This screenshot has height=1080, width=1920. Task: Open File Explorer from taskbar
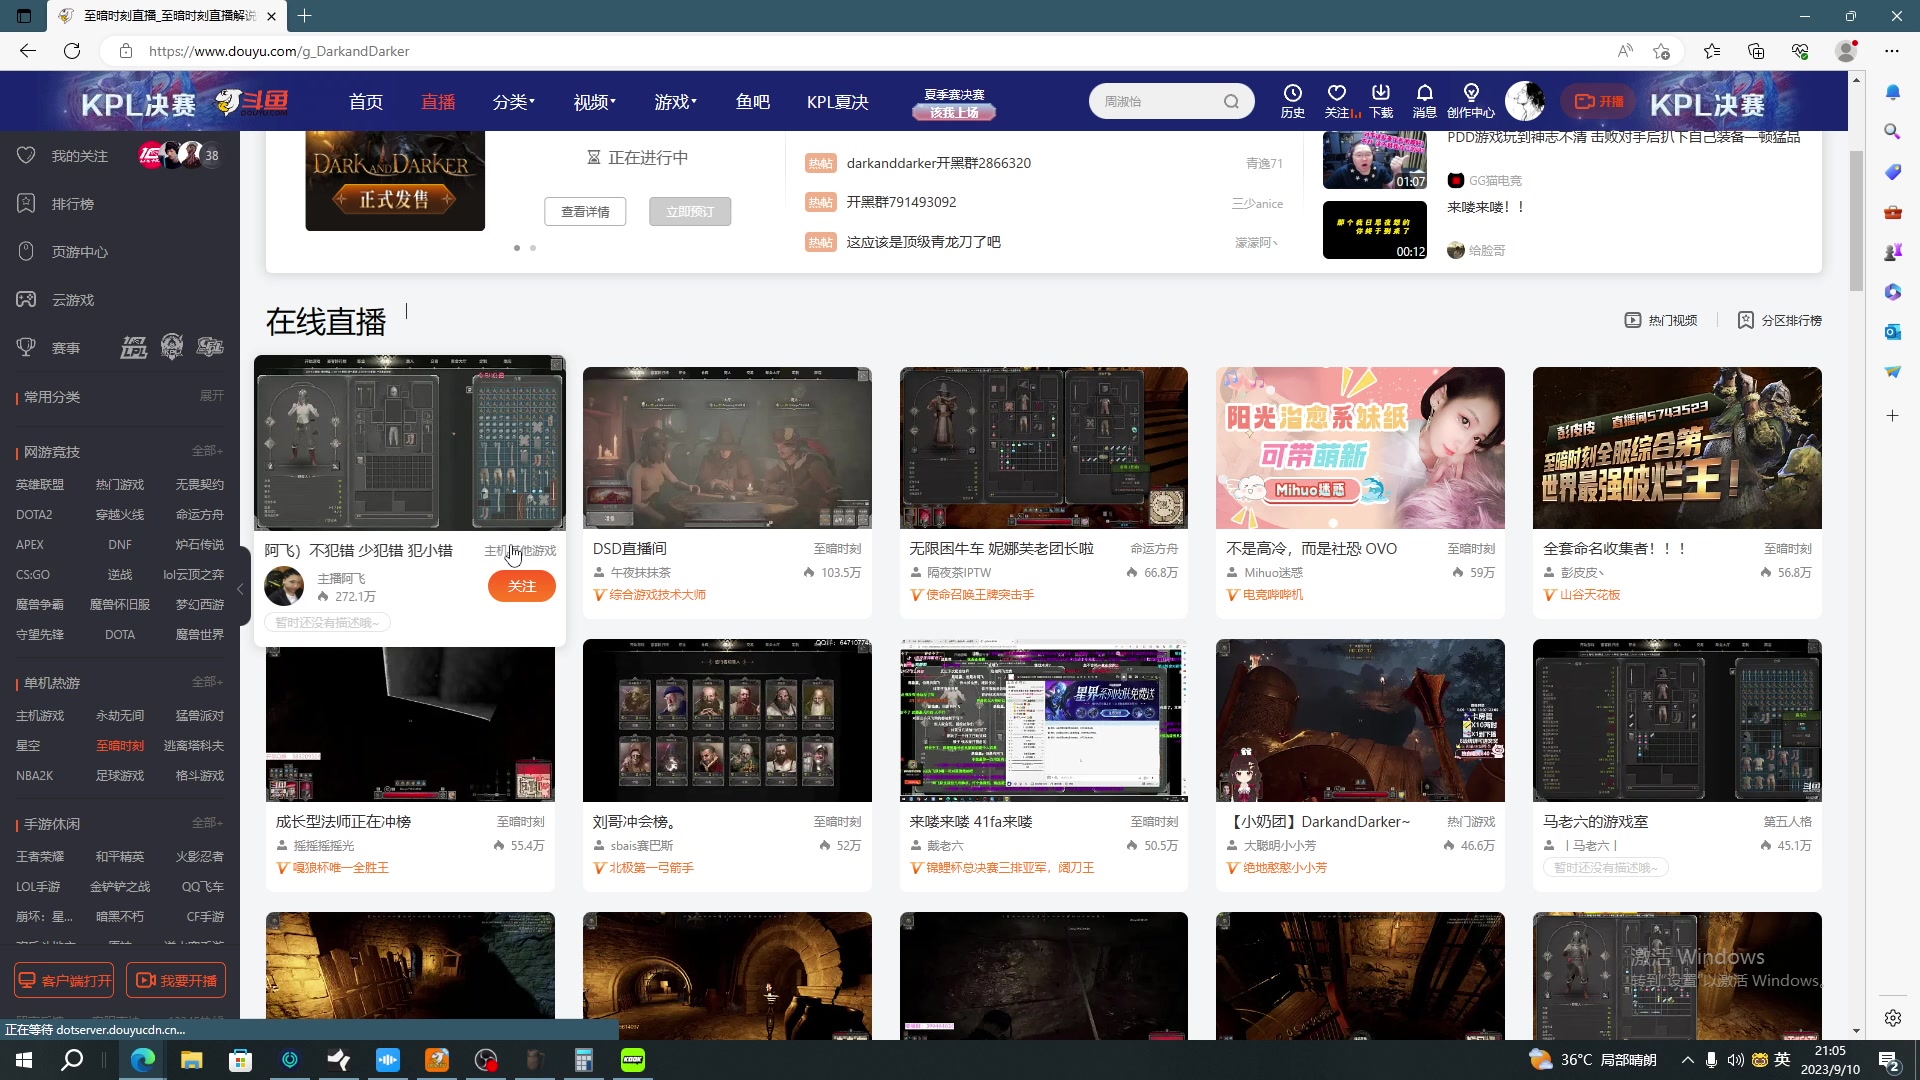click(192, 1060)
